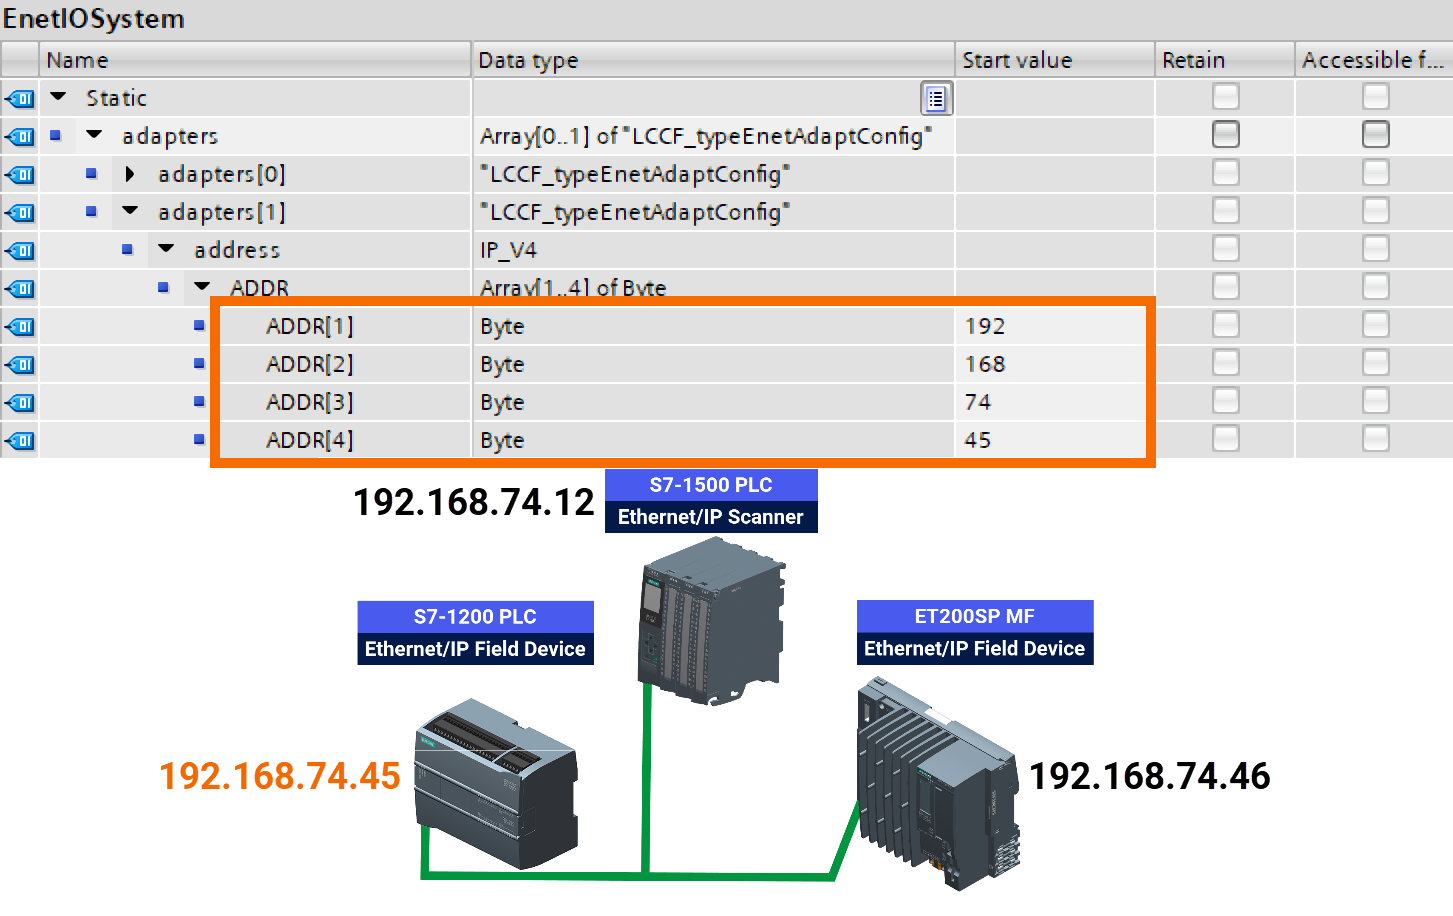Toggle Accessible checkbox for Static row
Viewport: 1453px width, 916px height.
click(x=1375, y=96)
